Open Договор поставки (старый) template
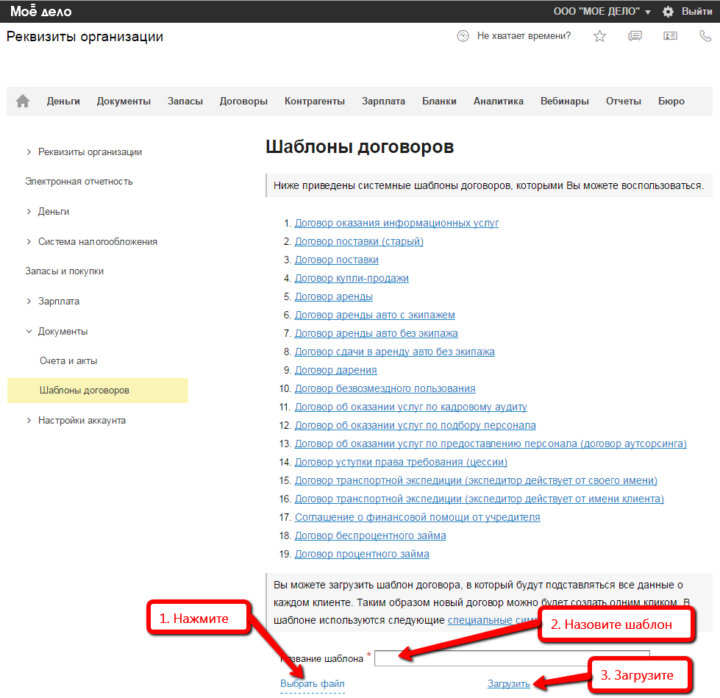The width and height of the screenshot is (720, 698). pos(359,242)
